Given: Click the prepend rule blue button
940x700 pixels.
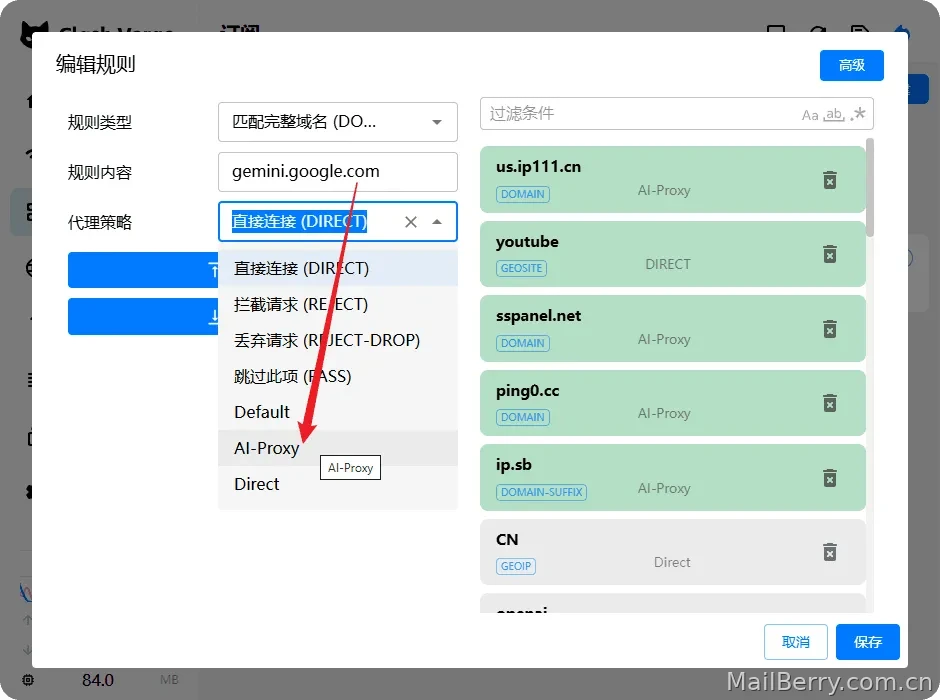Looking at the screenshot, I should 143,270.
